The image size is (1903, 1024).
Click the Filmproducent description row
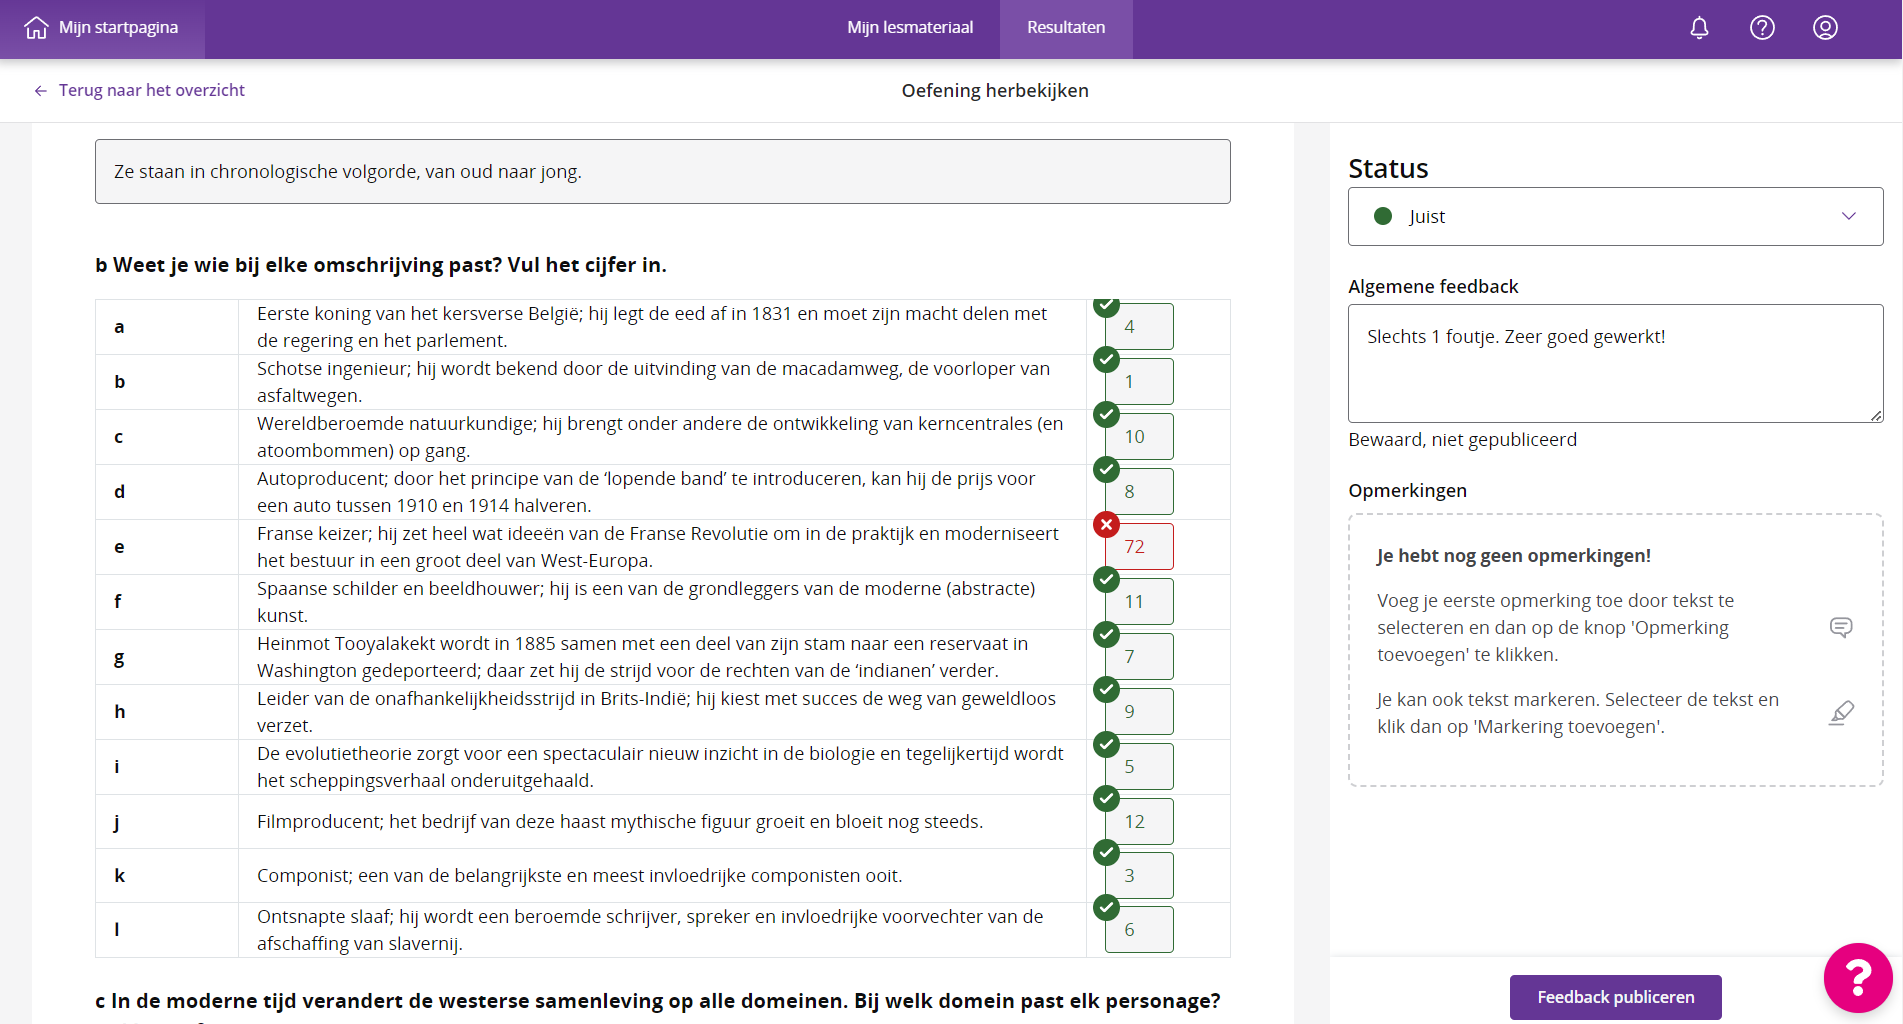click(662, 822)
